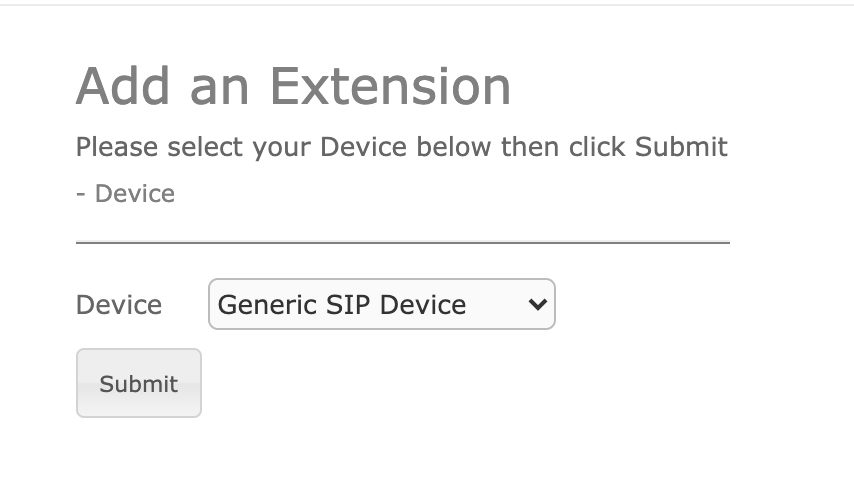Screen dimensions: 854x486
Task: Click the gray line at page top
Action: 427,4
